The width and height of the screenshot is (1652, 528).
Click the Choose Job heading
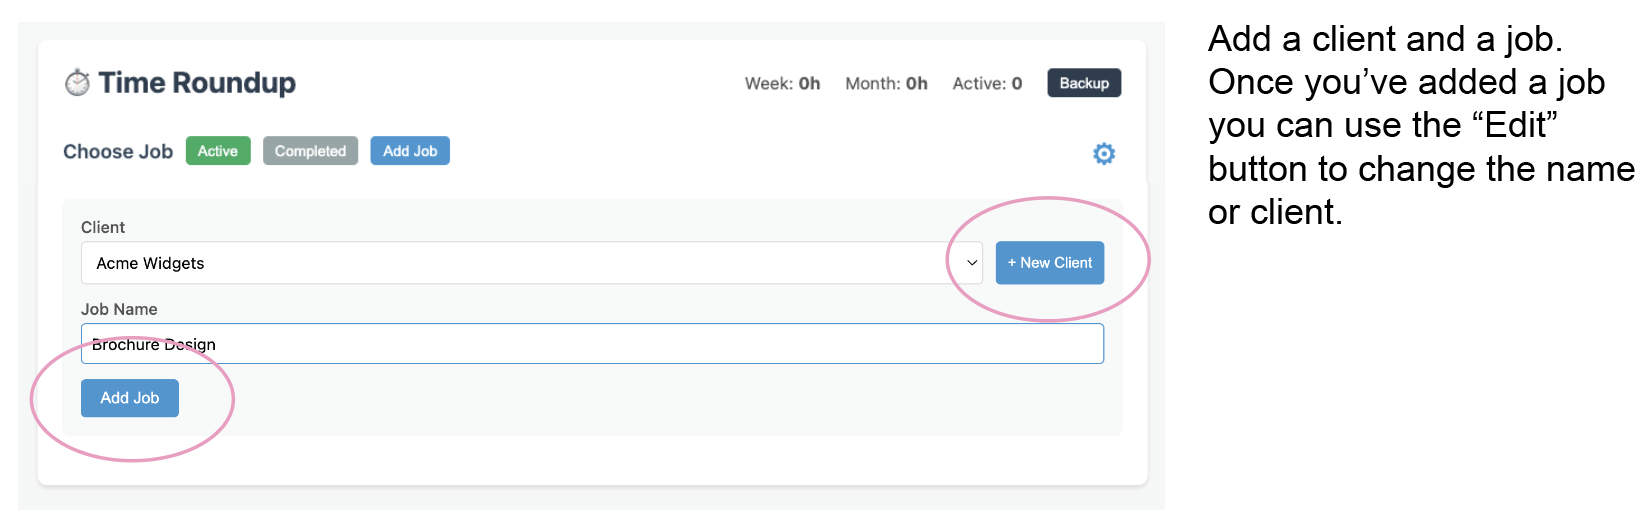coord(118,152)
